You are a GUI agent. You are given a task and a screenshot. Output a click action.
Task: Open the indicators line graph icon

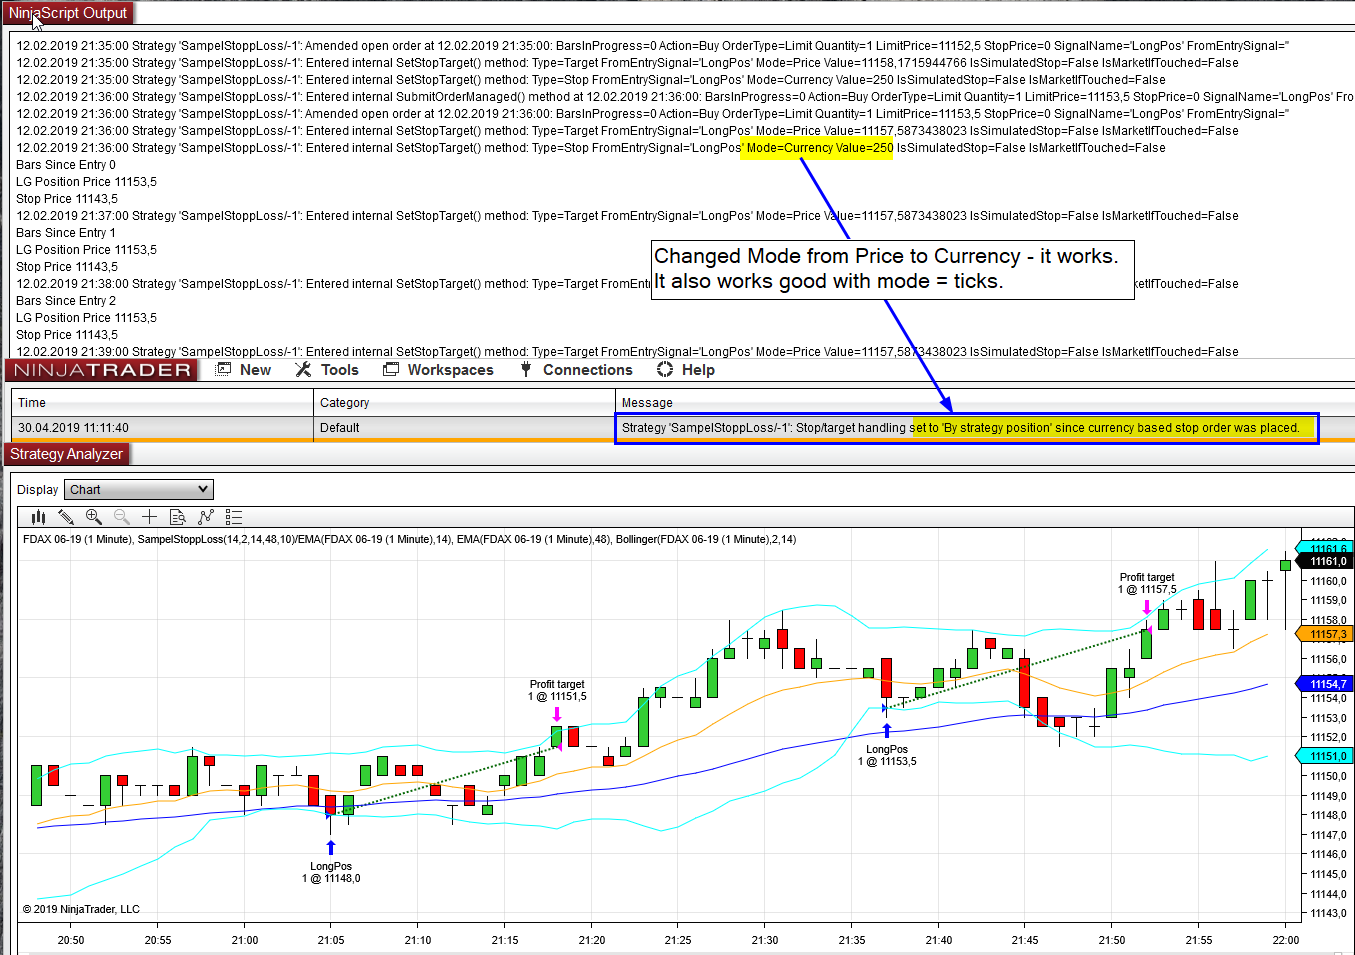(206, 517)
